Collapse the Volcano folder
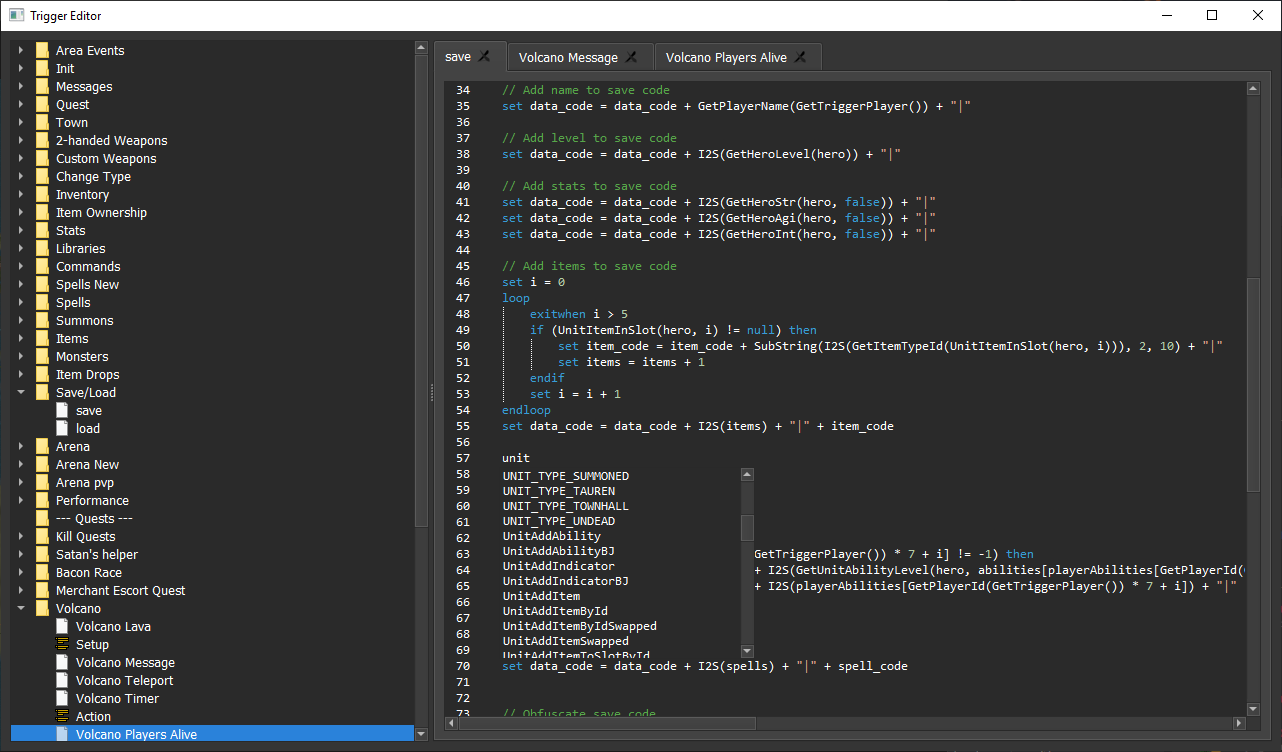Screen dimensions: 1282x752 (20, 609)
